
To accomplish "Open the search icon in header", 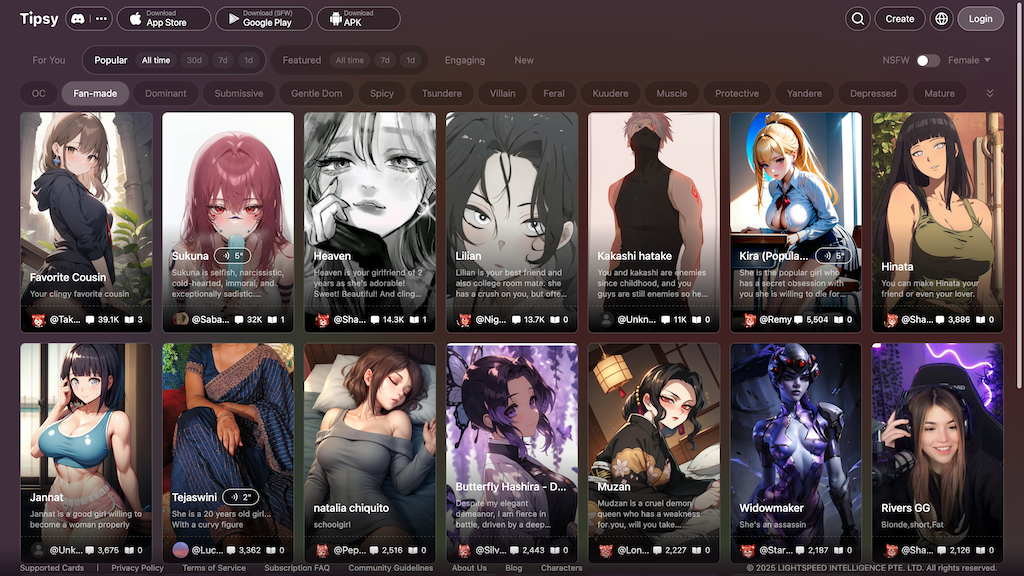I will coord(857,18).
